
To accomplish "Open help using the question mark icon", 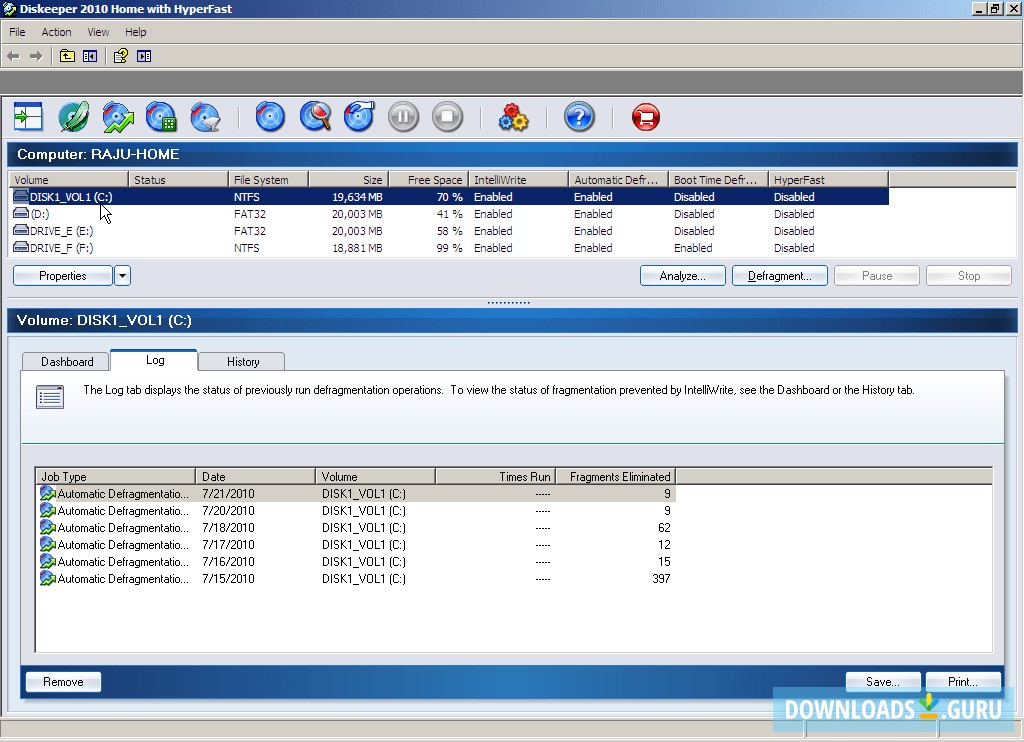I will [579, 116].
